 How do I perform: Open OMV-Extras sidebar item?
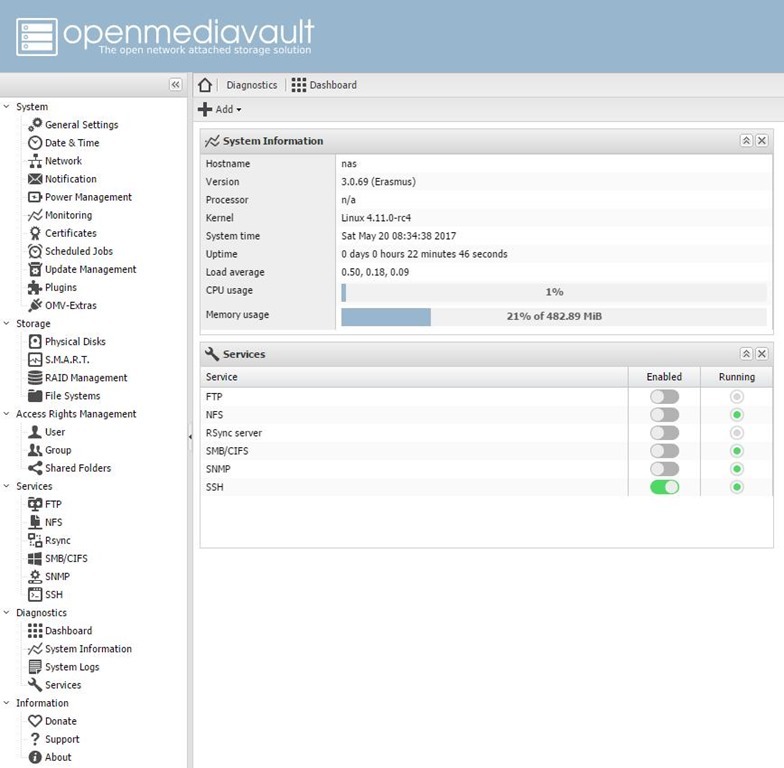70,306
